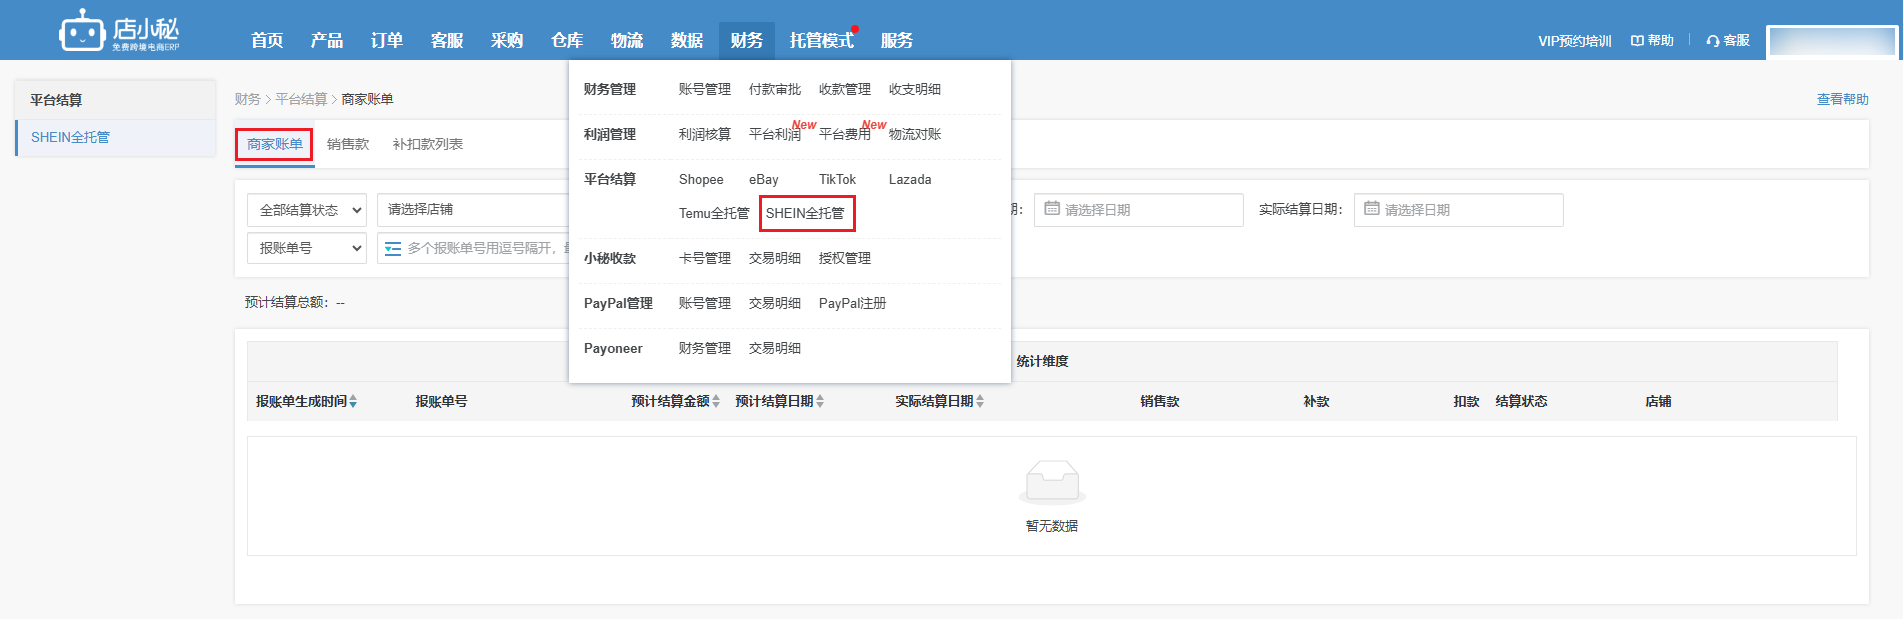Open the 报账单号 type dropdown
1903x619 pixels.
pyautogui.click(x=307, y=248)
